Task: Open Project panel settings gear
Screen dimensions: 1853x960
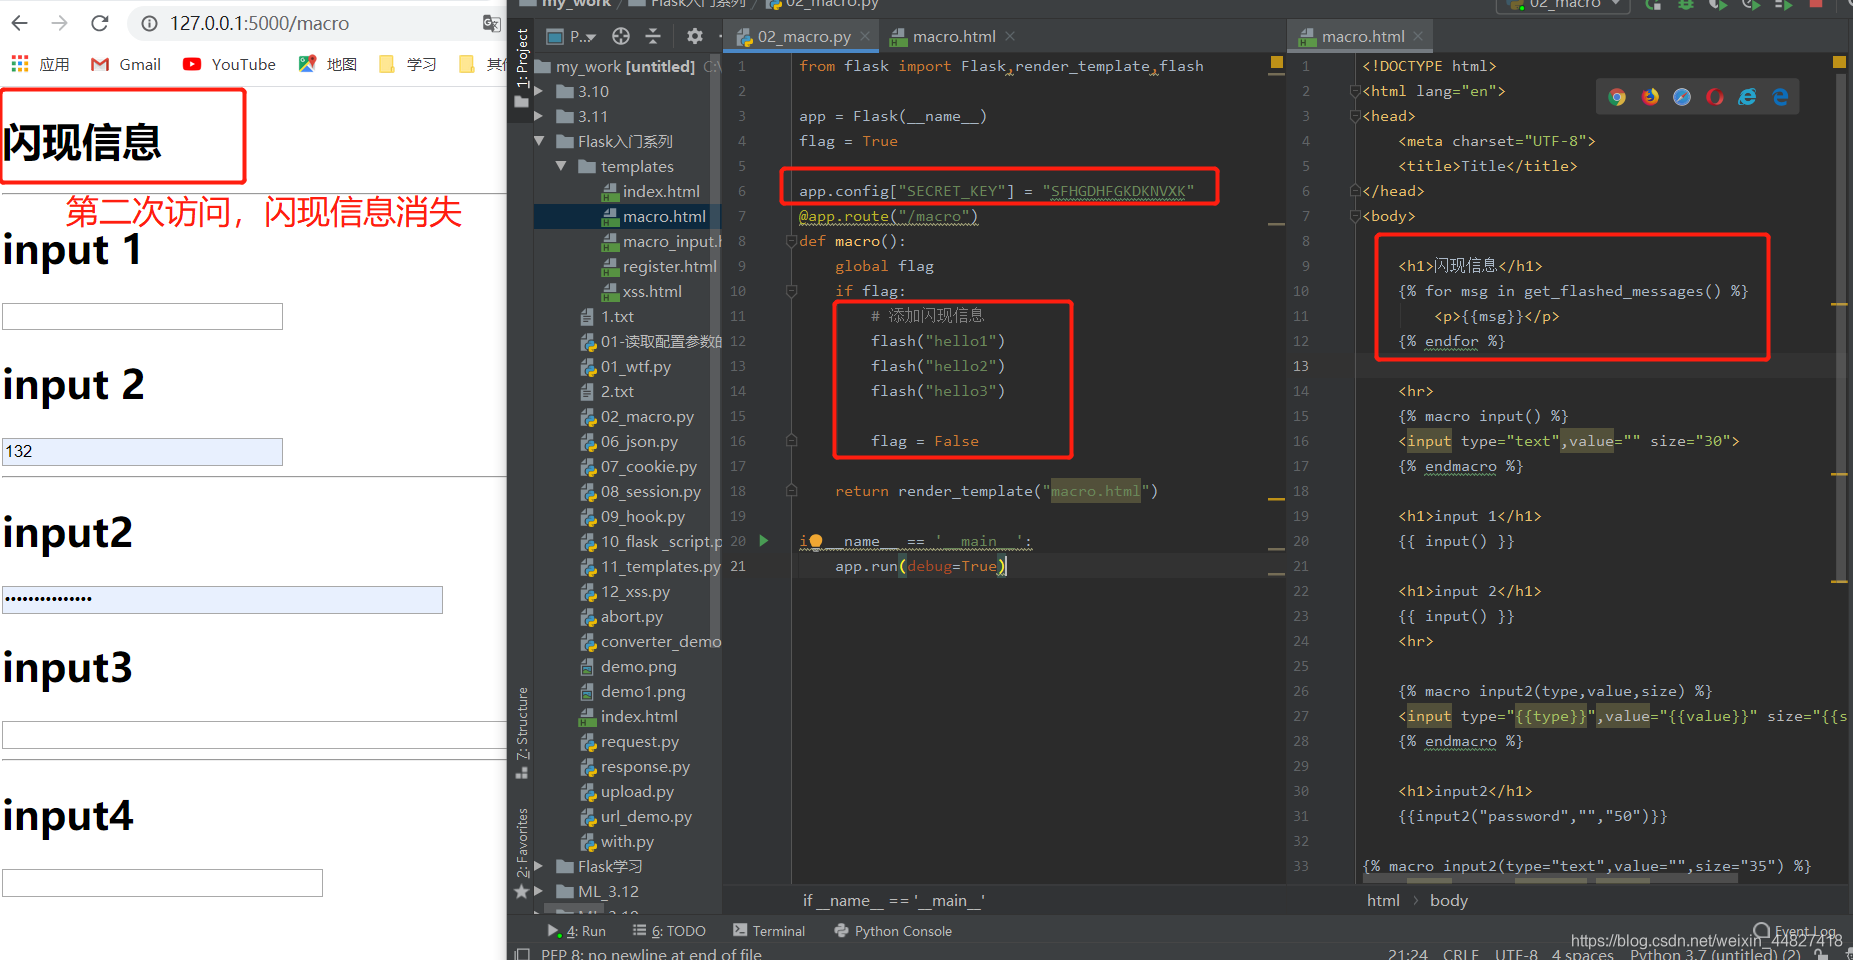Action: [x=695, y=37]
